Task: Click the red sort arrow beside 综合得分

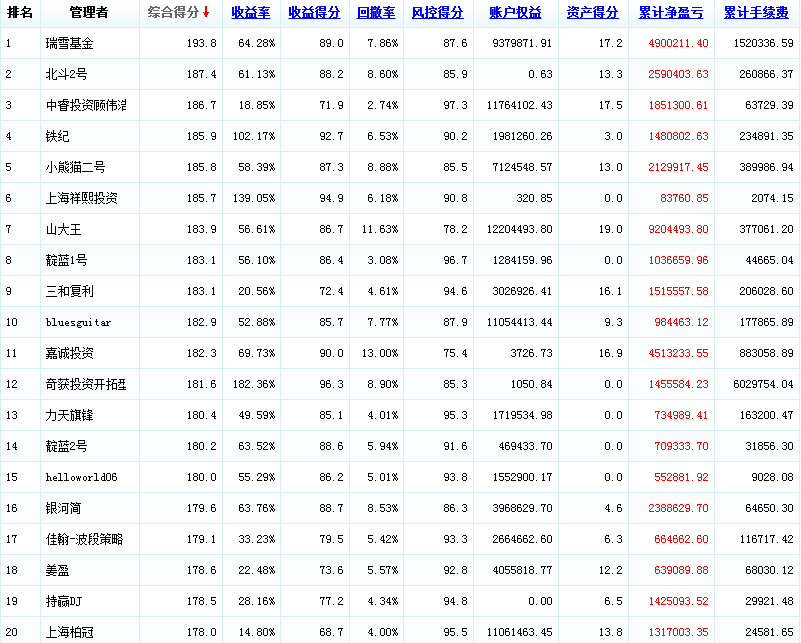Action: [206, 12]
